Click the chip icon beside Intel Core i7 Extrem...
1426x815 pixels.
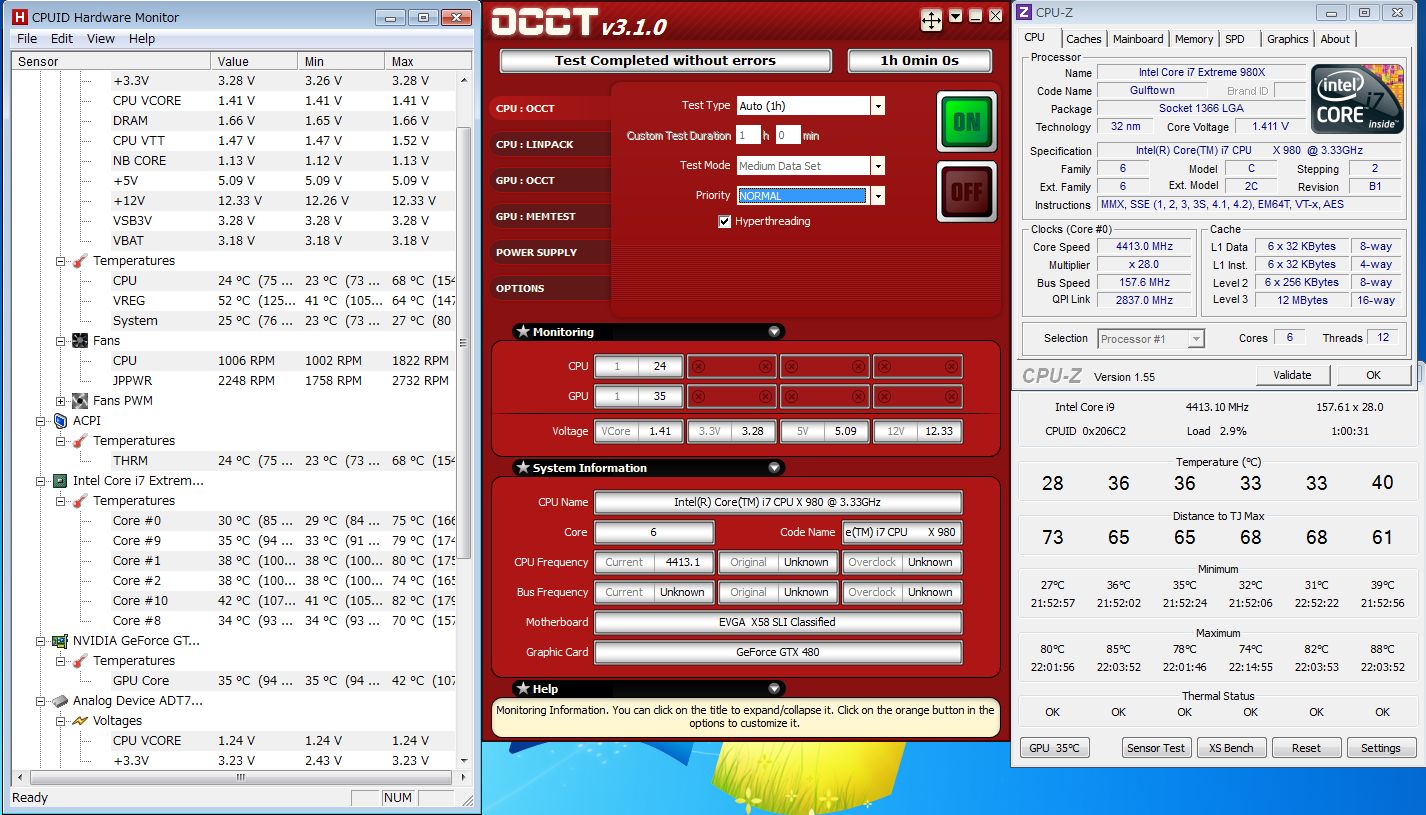(60, 481)
